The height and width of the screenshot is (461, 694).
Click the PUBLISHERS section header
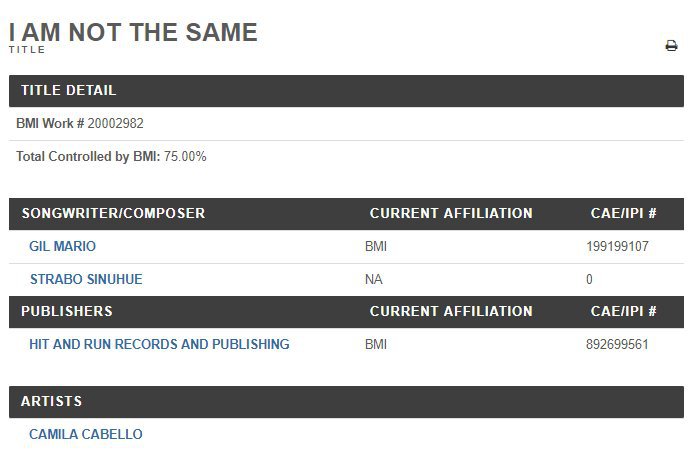click(x=67, y=311)
